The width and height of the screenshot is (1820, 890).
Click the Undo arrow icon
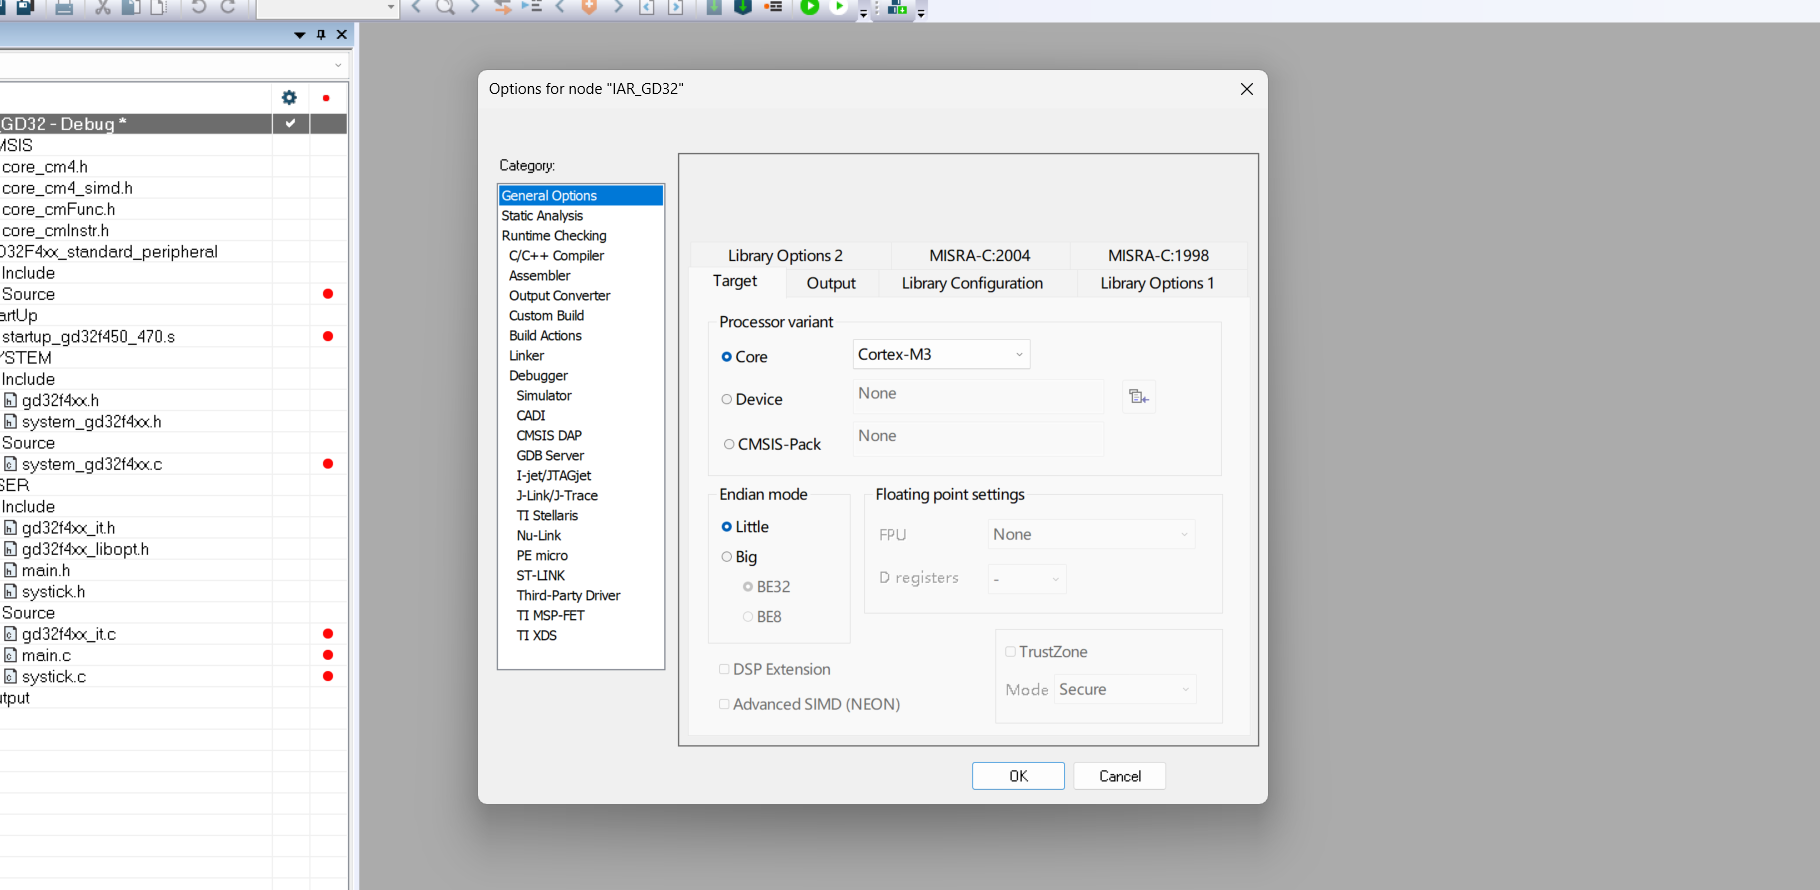(199, 6)
